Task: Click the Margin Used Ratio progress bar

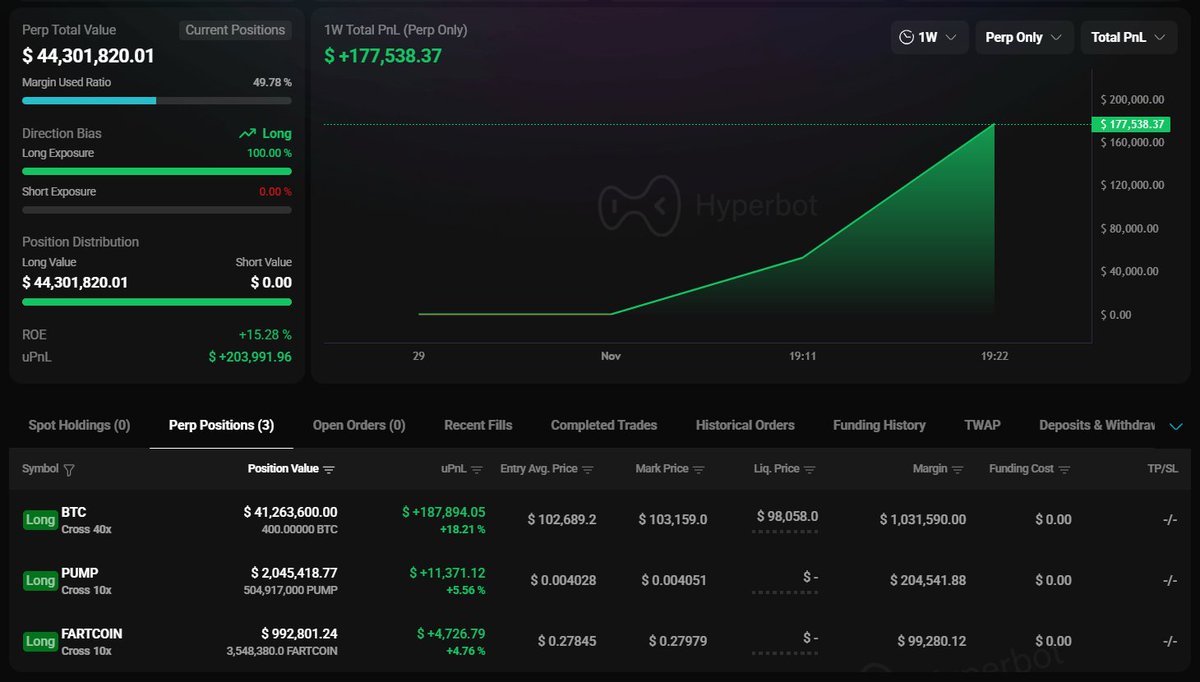Action: (157, 100)
